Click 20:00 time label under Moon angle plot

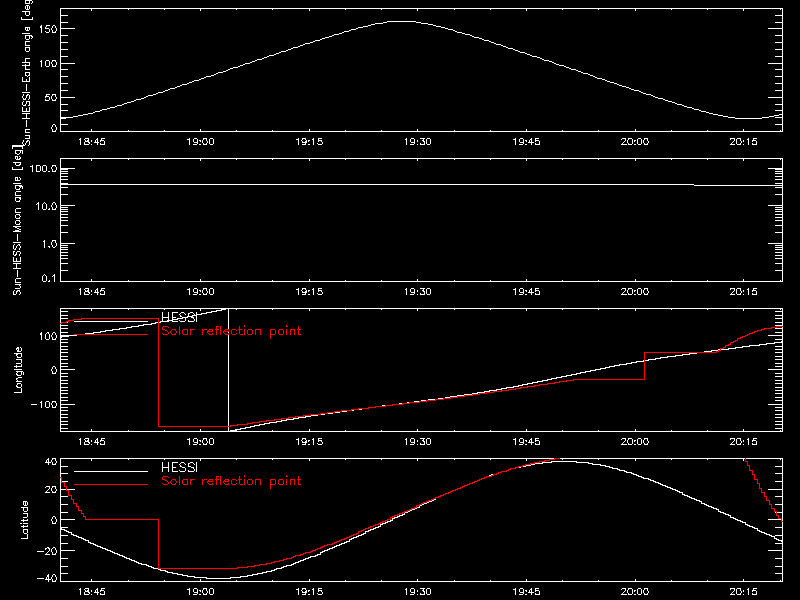tap(635, 292)
